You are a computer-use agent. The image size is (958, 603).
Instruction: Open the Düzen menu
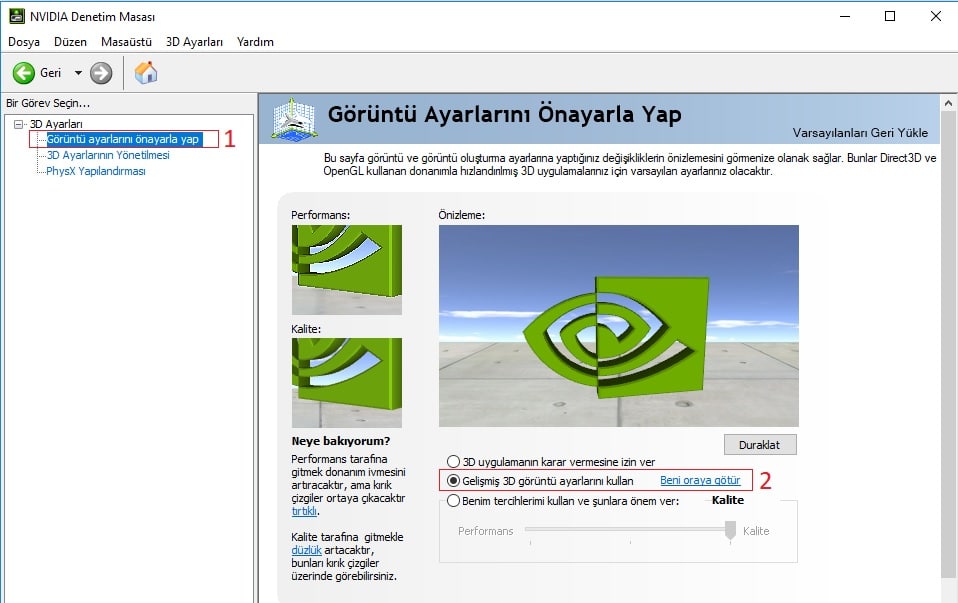[x=70, y=42]
